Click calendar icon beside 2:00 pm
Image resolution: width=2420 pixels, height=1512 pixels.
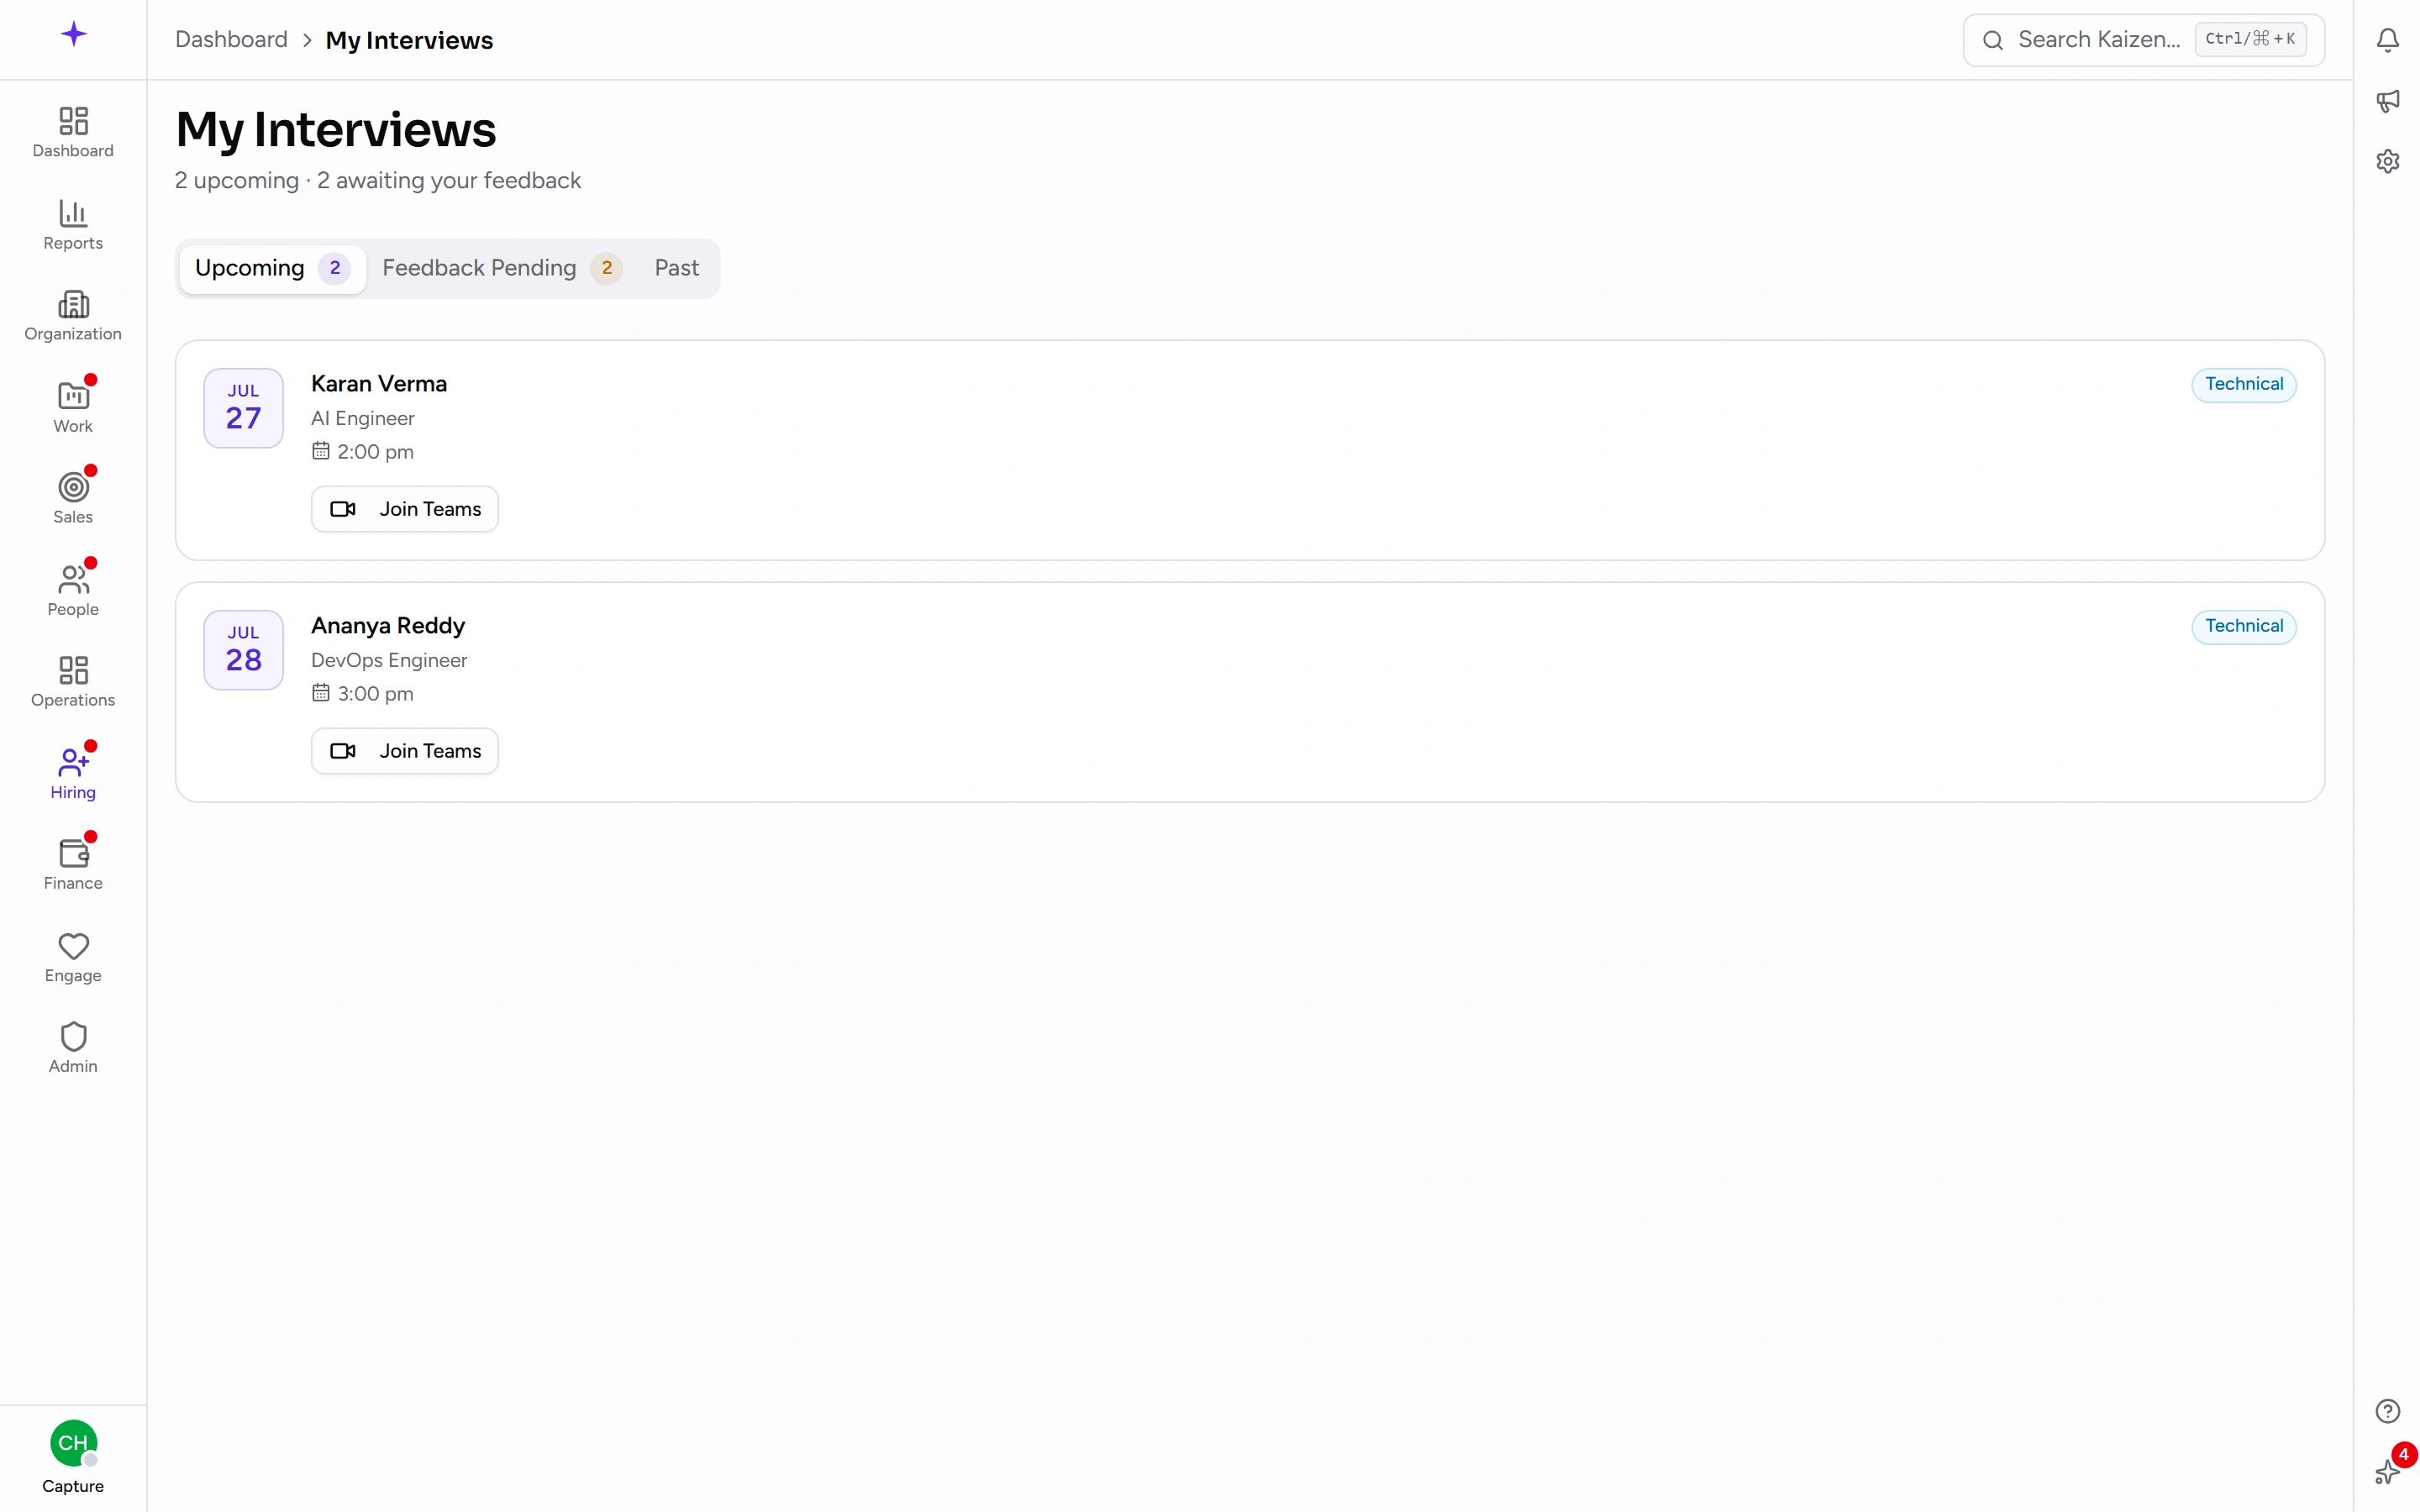tap(320, 451)
